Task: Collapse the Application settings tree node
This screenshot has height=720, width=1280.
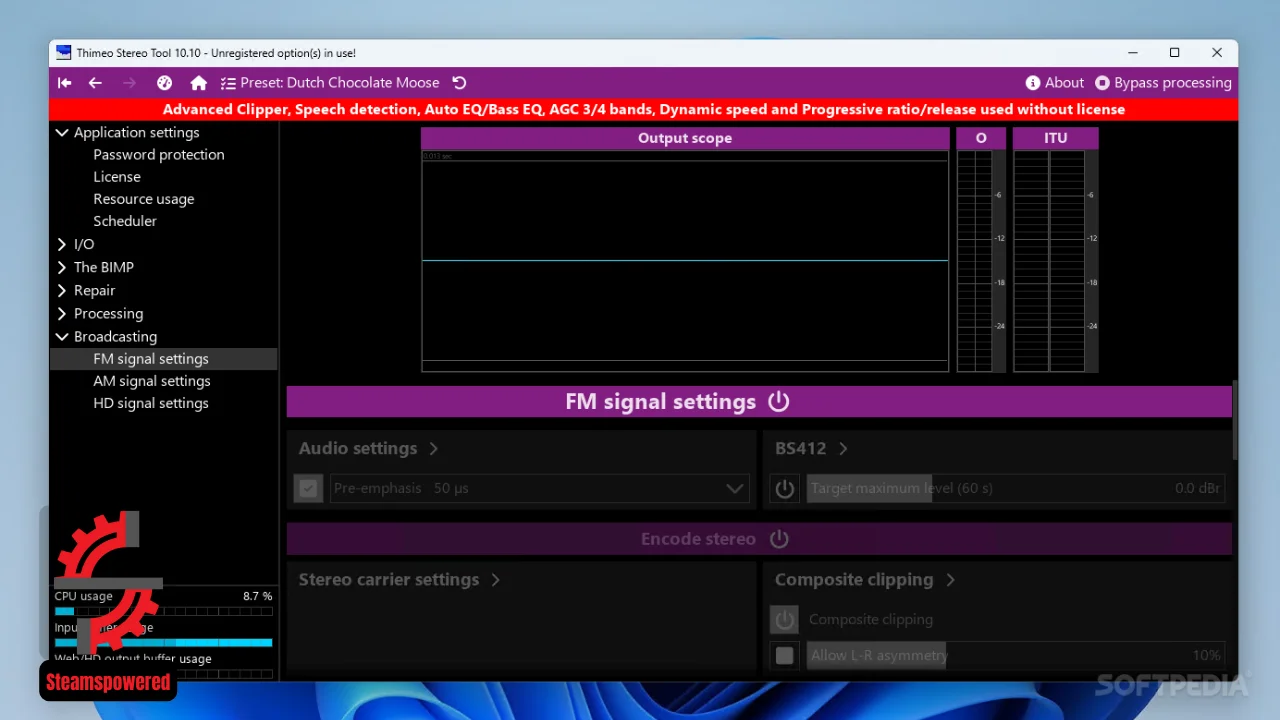Action: [x=62, y=132]
